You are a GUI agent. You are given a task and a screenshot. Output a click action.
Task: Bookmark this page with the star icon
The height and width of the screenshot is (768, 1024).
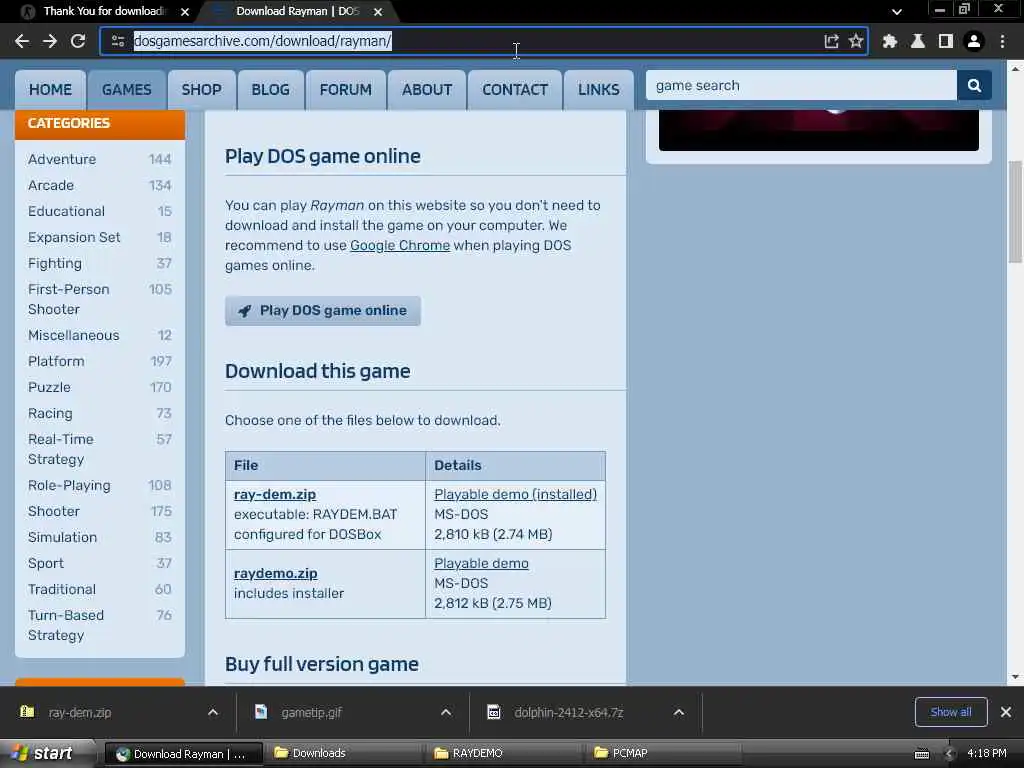coord(856,41)
